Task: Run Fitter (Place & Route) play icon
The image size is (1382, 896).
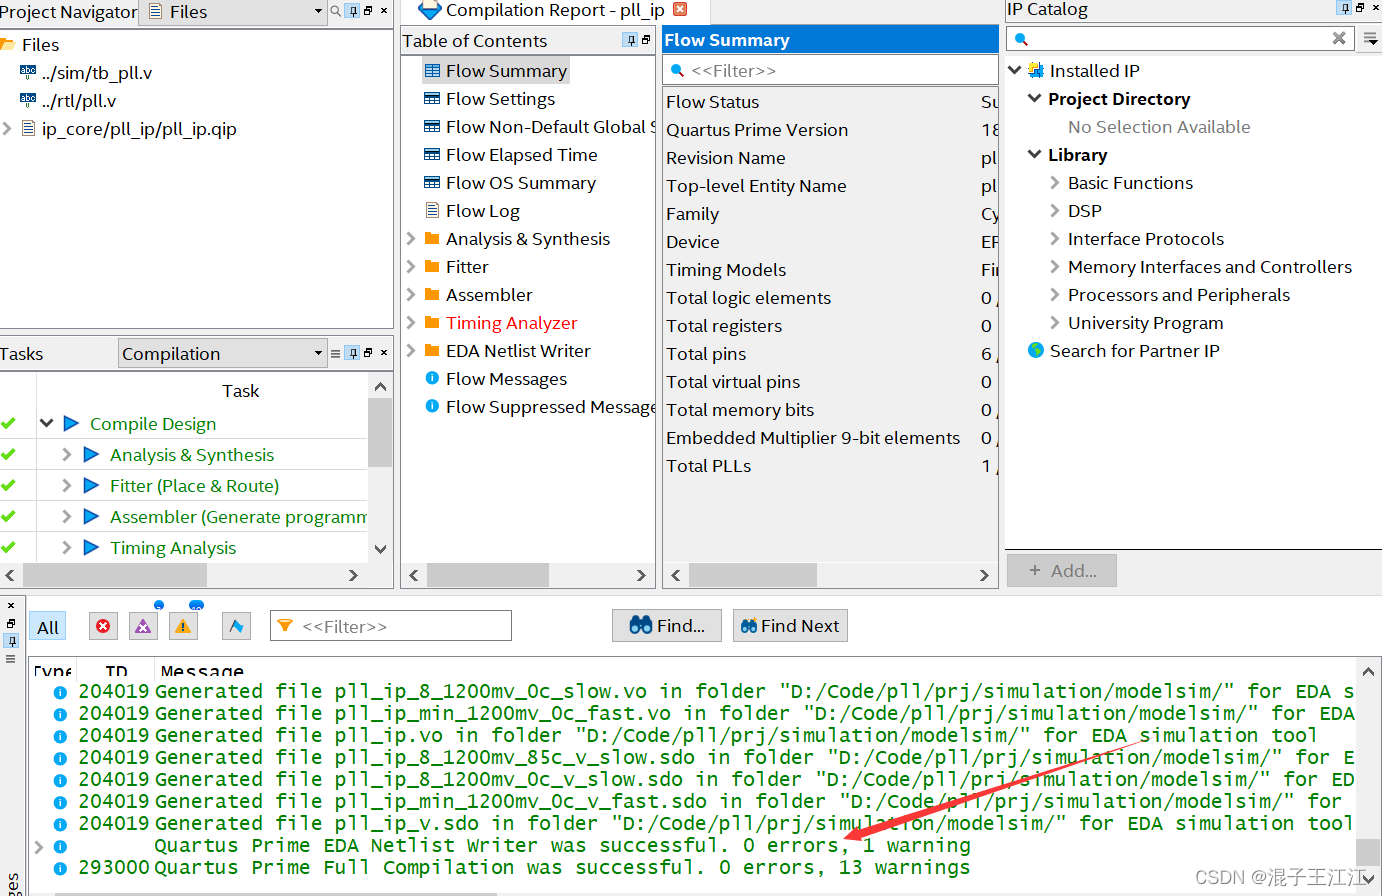Action: [x=91, y=485]
